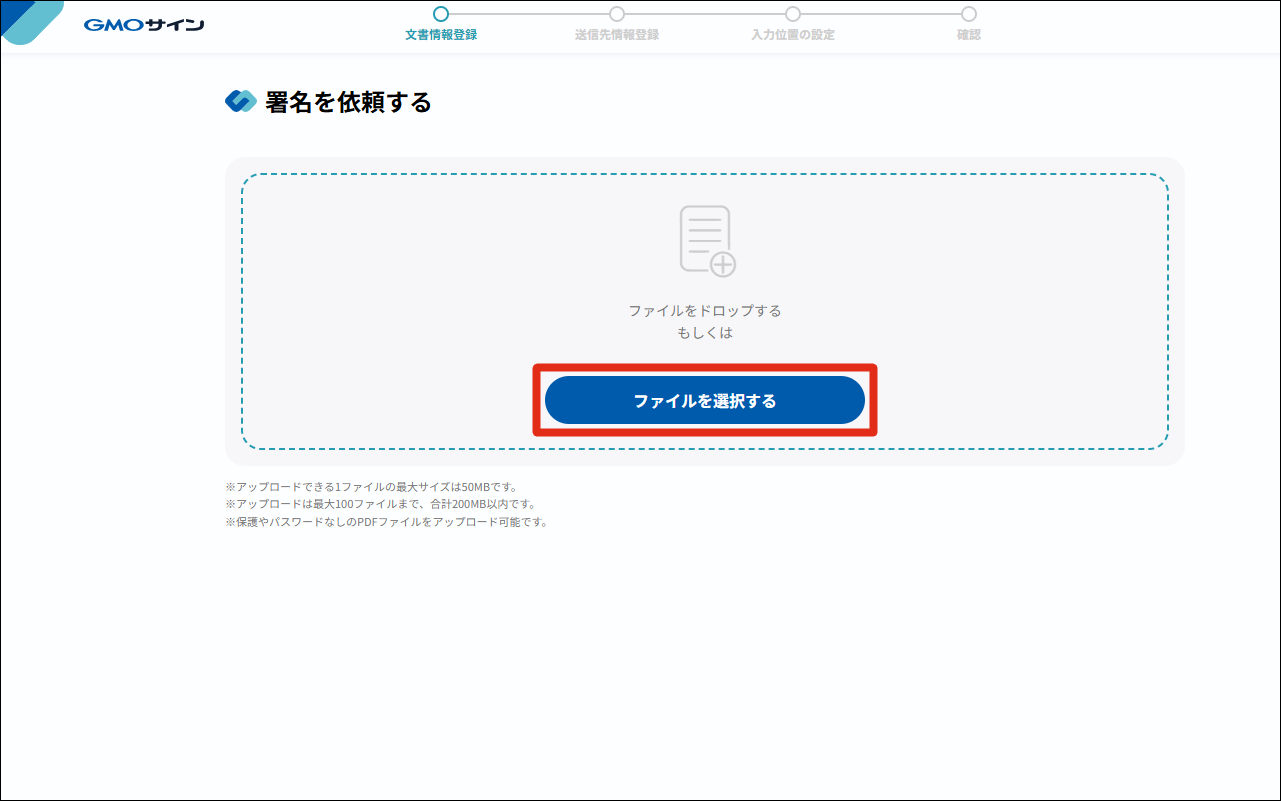Image resolution: width=1281 pixels, height=801 pixels.
Task: Open the 入力位置の設定 step label
Action: (793, 35)
